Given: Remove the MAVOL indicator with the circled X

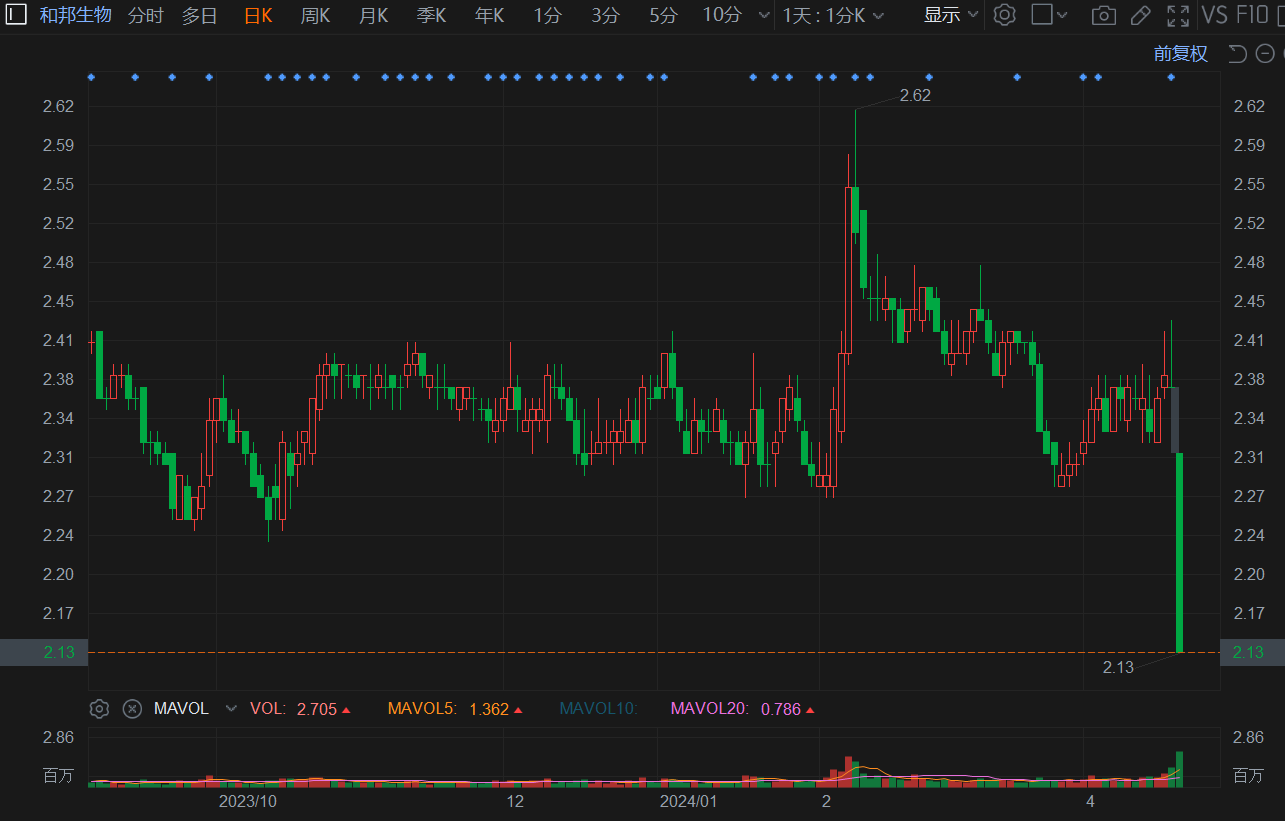Looking at the screenshot, I should [132, 709].
